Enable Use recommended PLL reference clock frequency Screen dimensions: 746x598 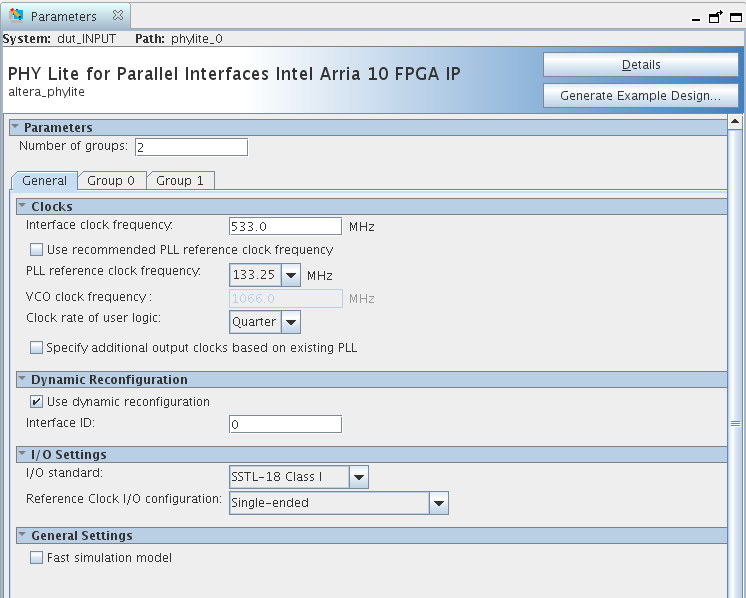coord(36,250)
